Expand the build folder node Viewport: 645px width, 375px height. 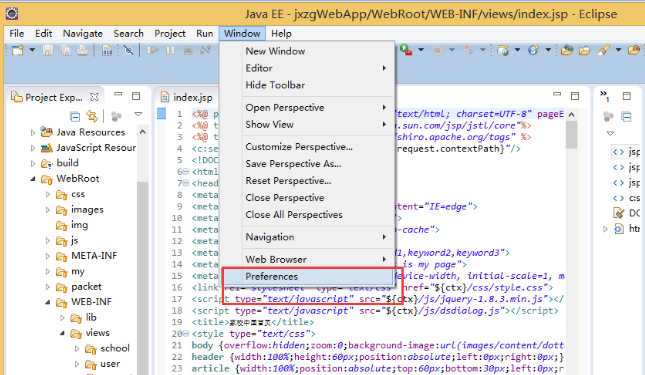coord(32,163)
